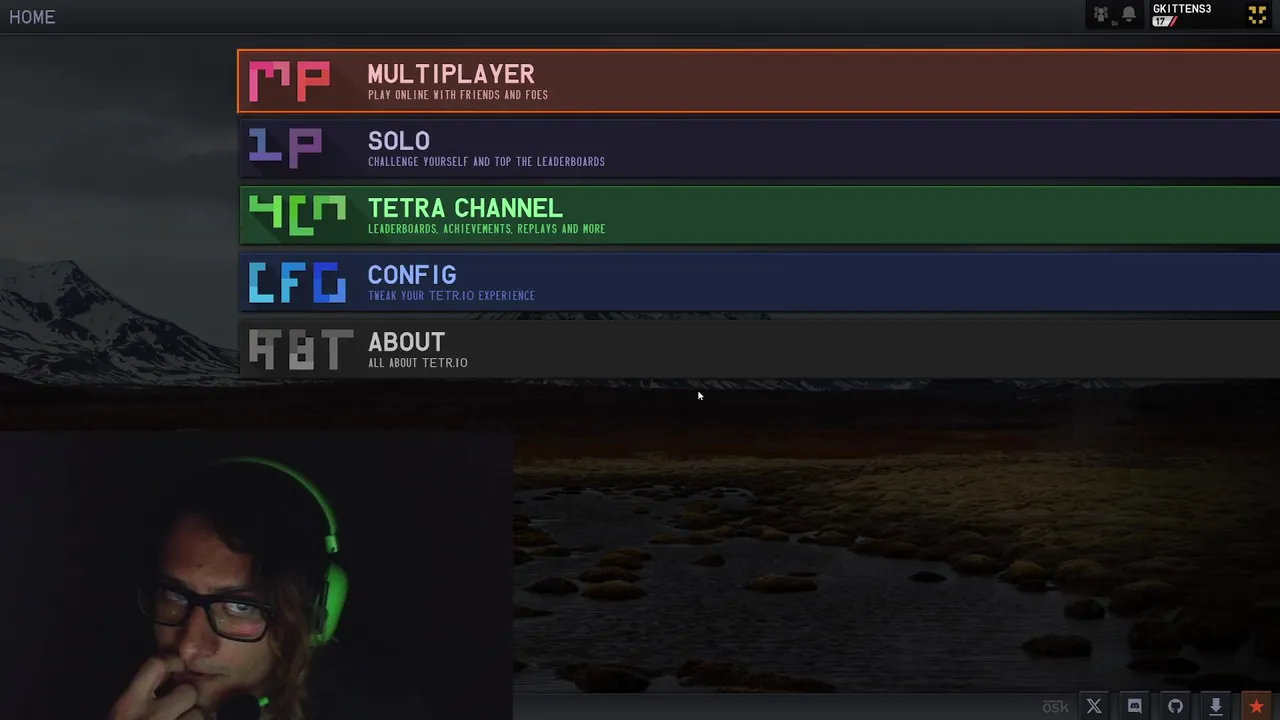Open the Config menu

pos(759,282)
